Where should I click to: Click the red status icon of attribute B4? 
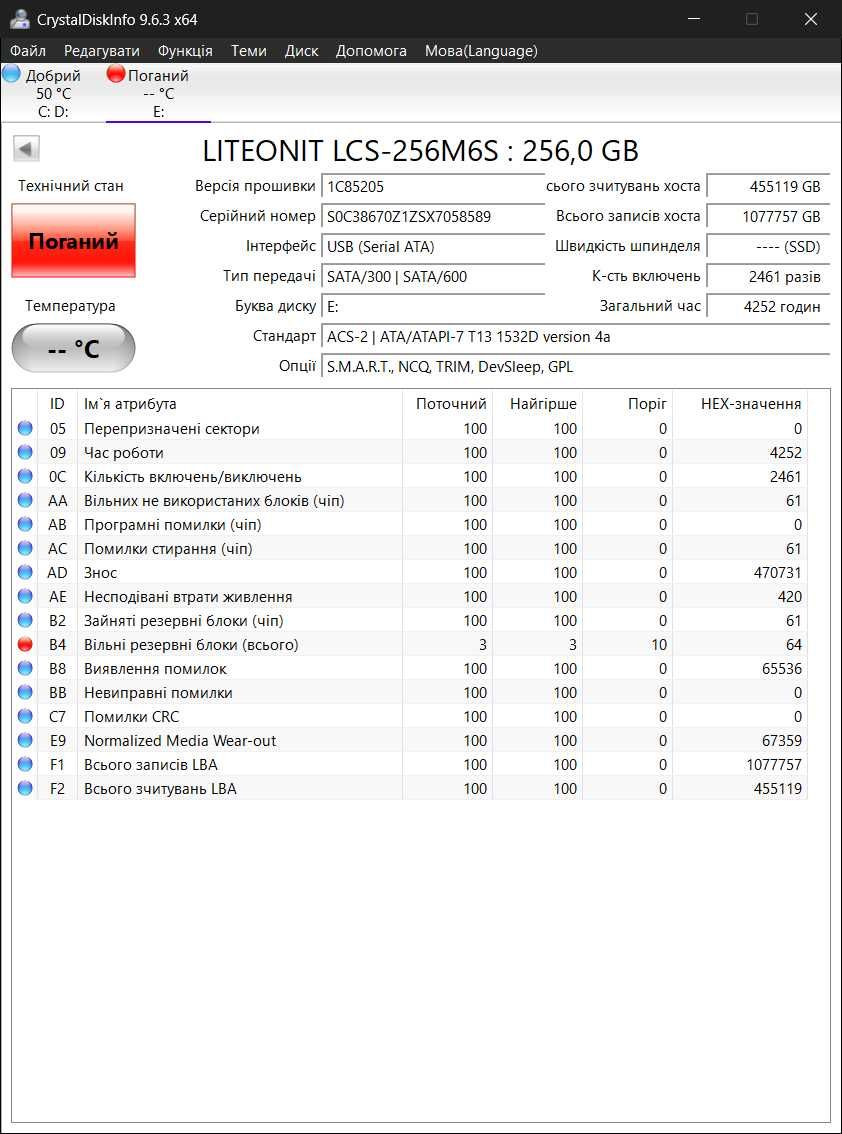[x=25, y=644]
